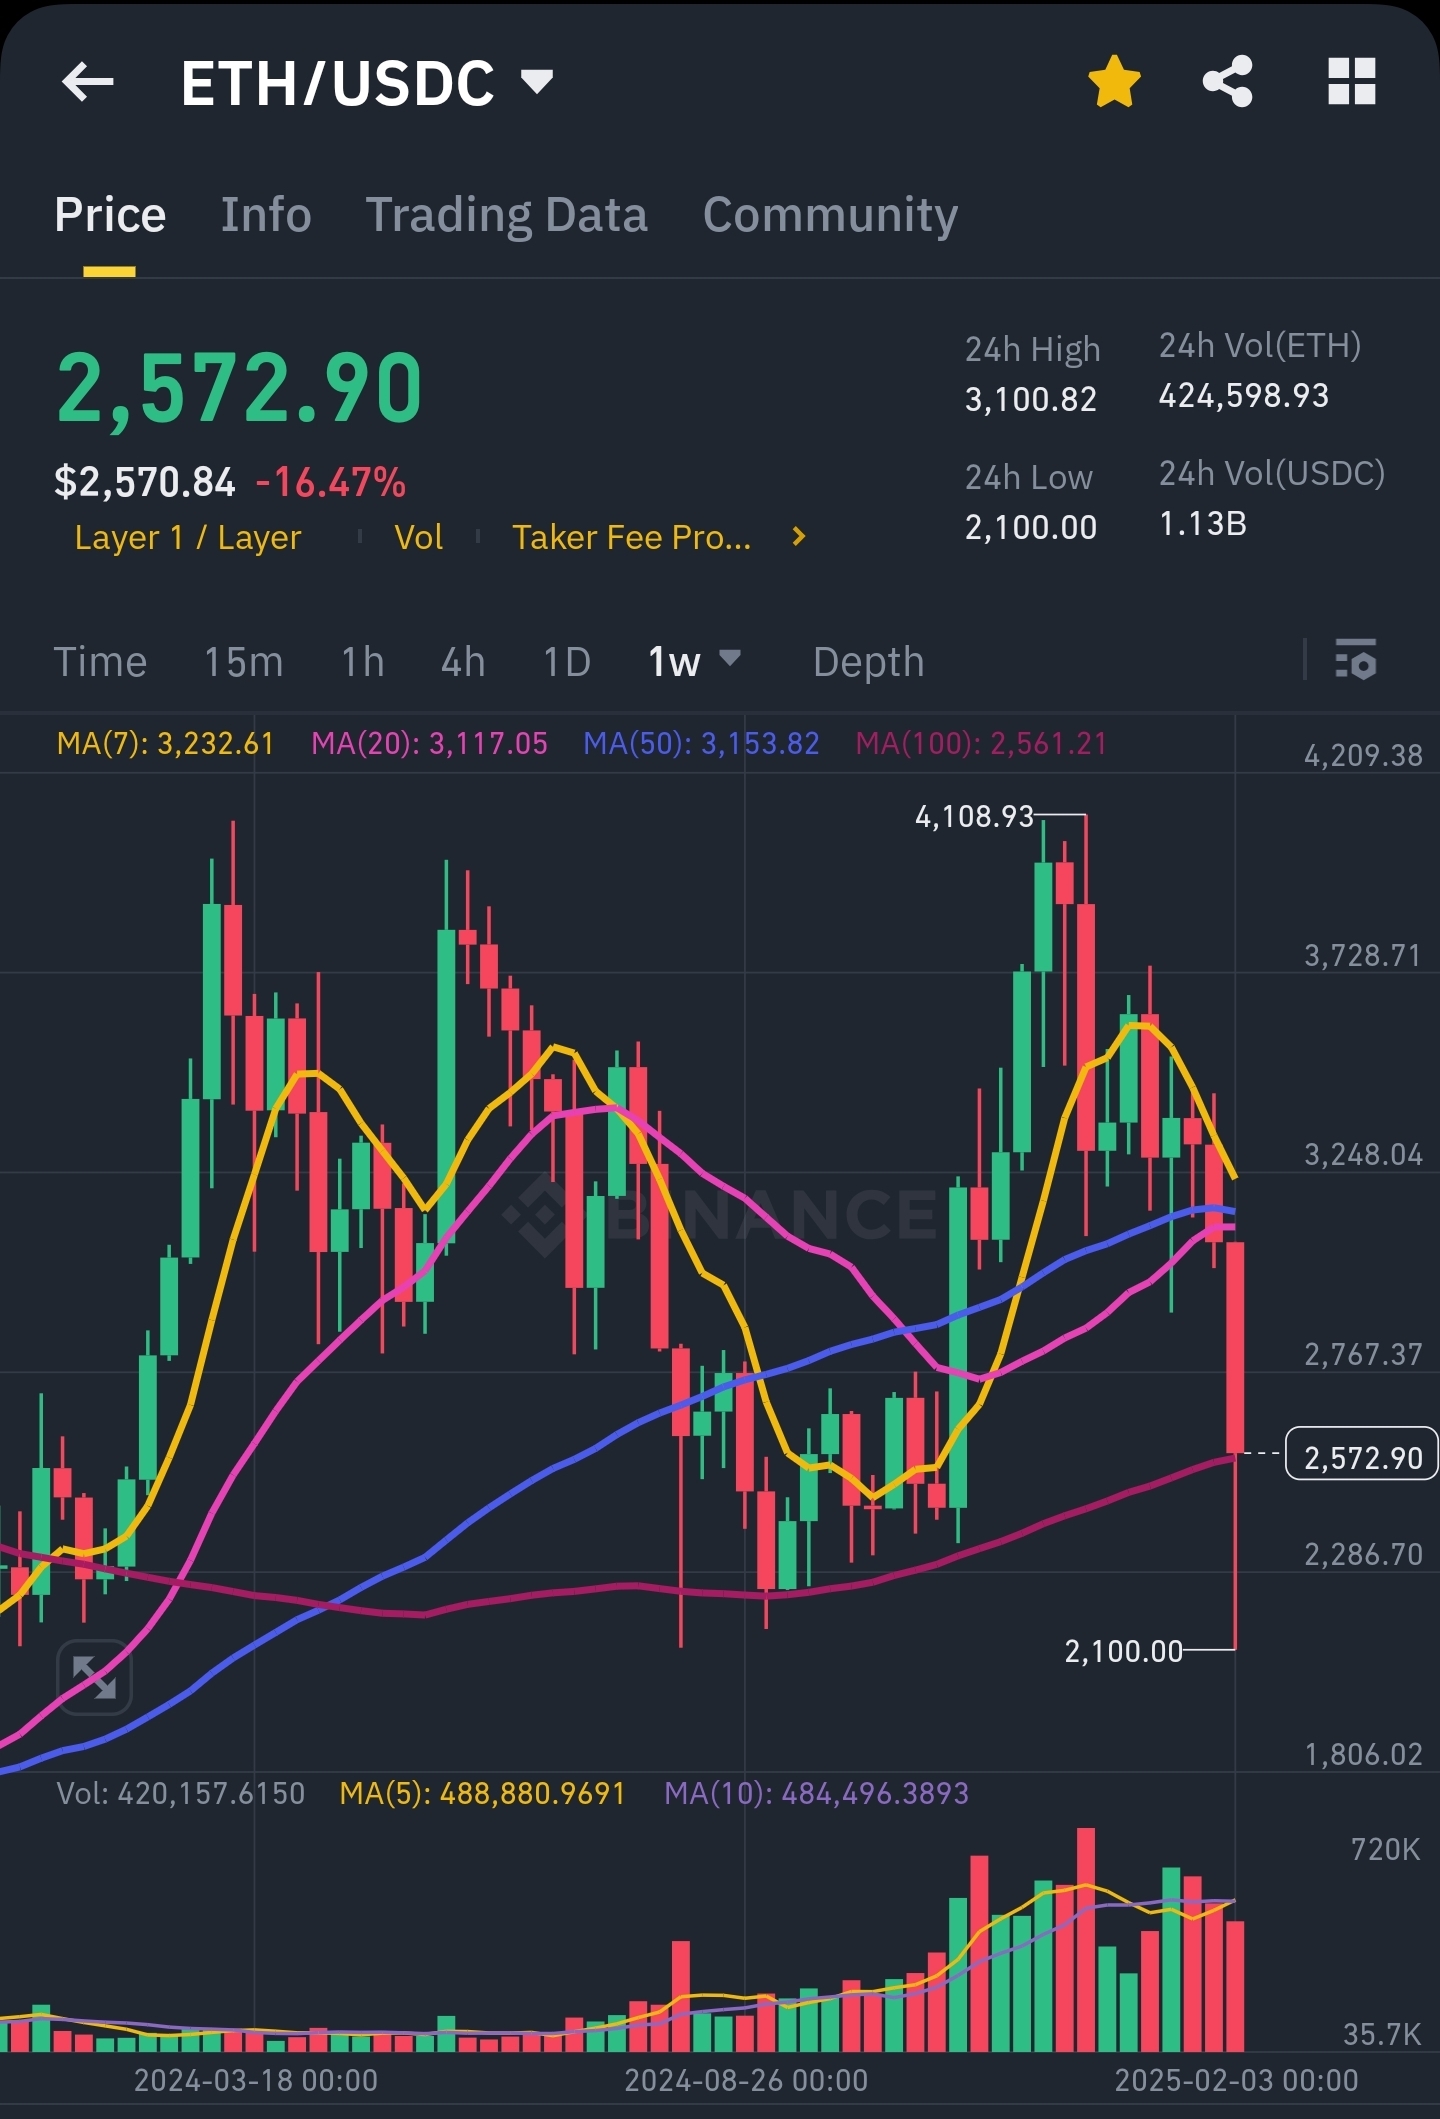Open the grid layout icon
This screenshot has width=1440, height=2119.
coord(1352,82)
